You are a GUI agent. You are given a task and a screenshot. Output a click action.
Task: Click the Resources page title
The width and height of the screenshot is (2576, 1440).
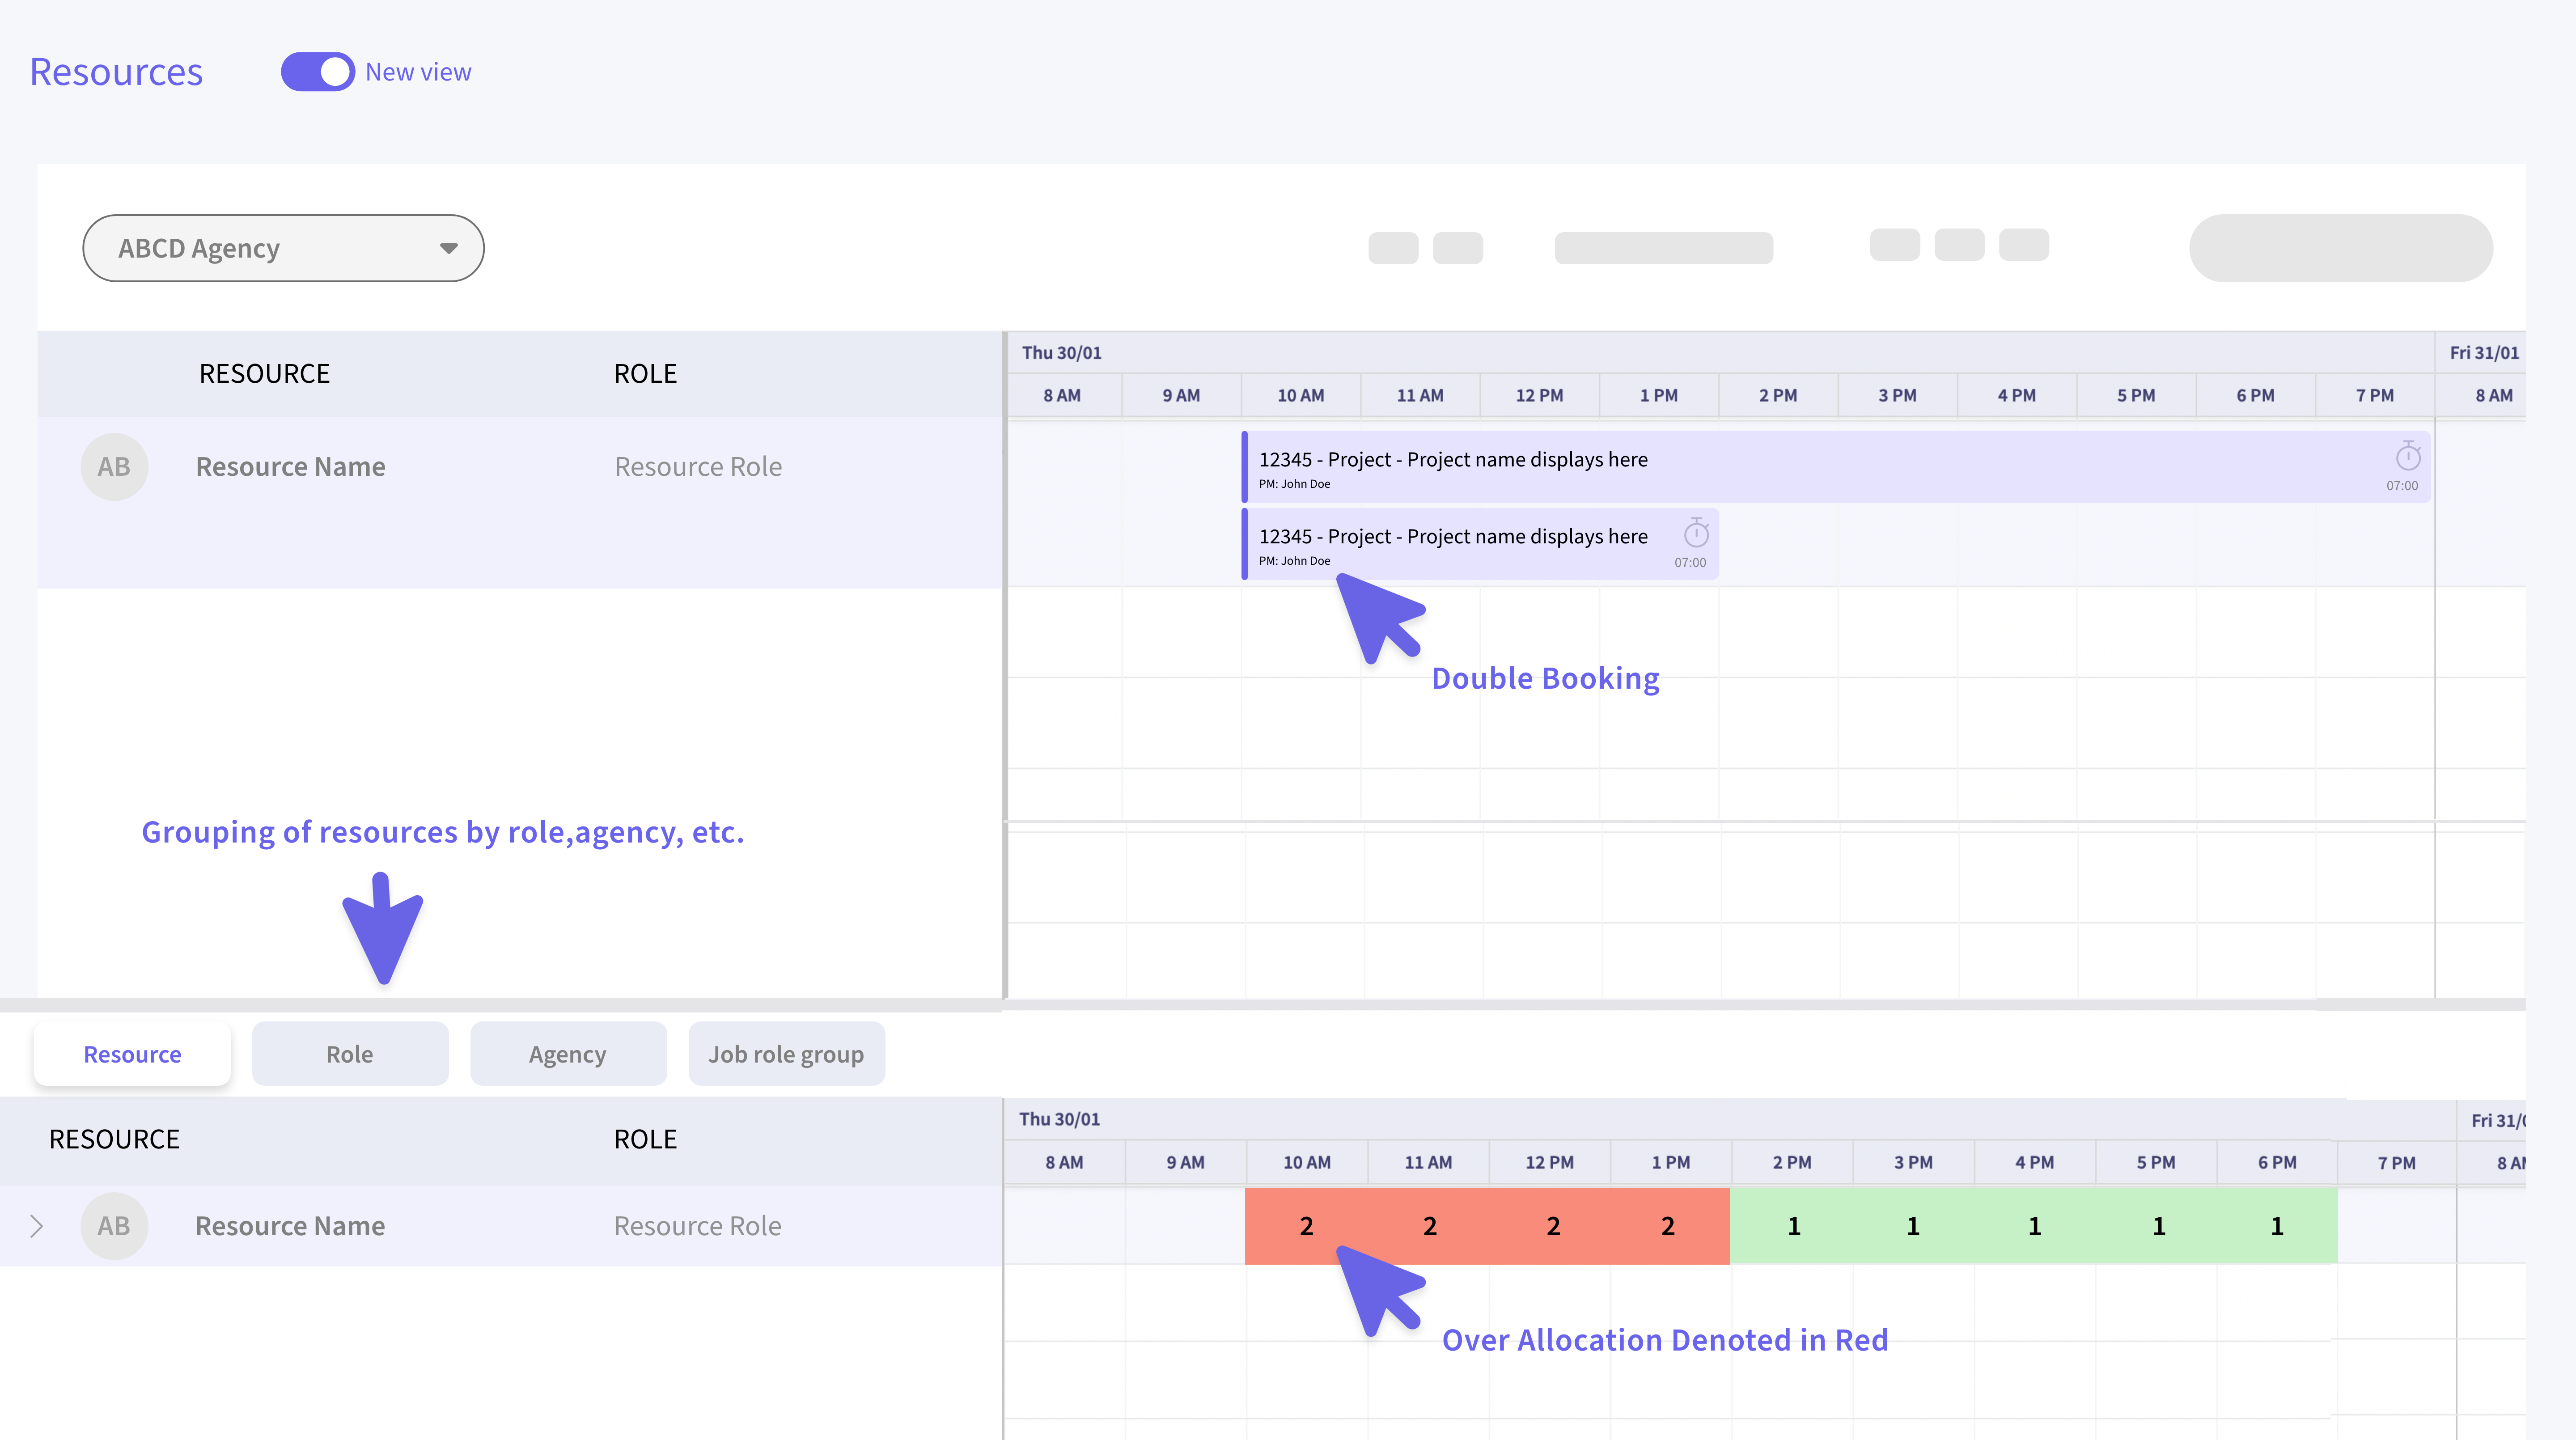coord(116,72)
